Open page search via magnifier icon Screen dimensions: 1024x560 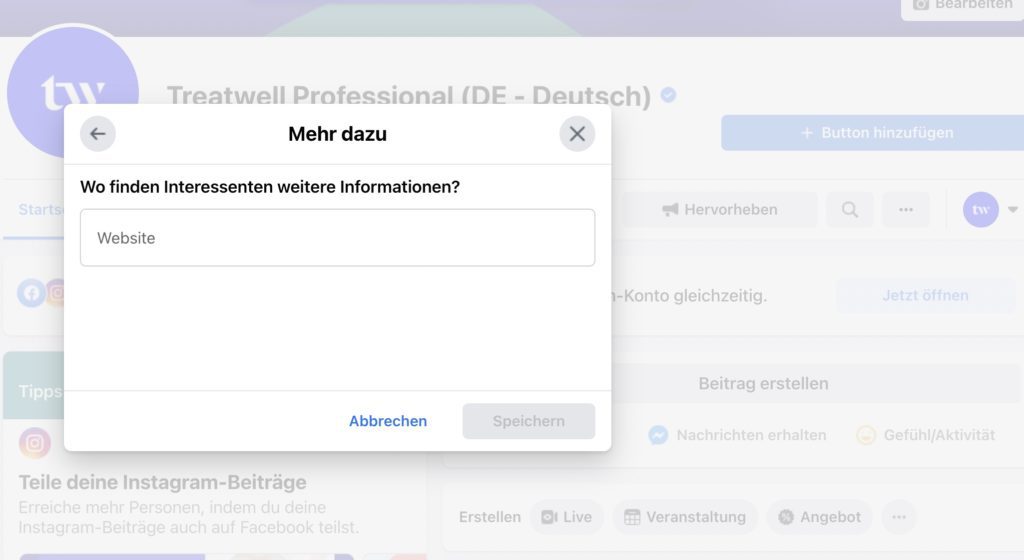click(850, 210)
